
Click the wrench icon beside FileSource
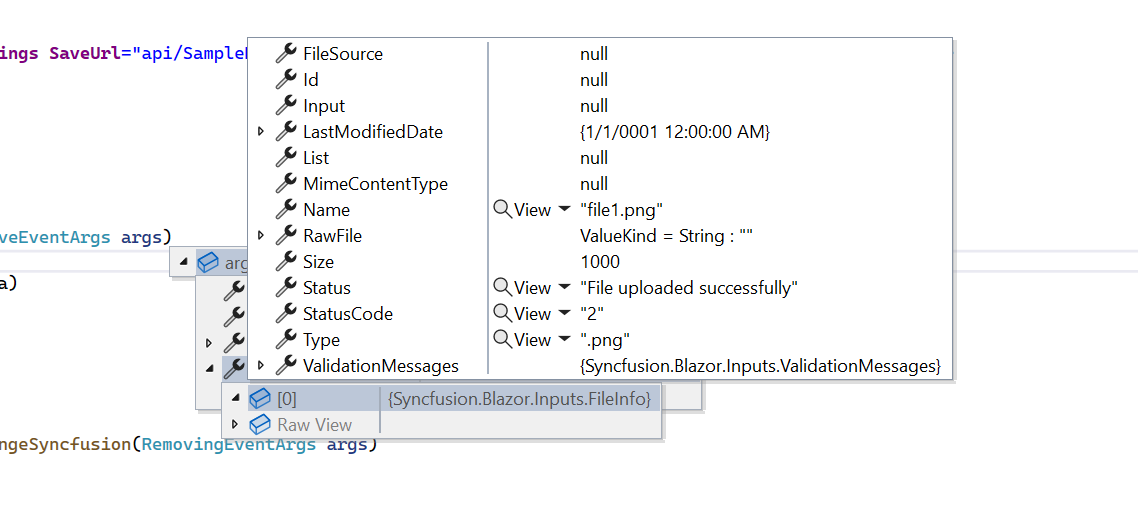point(286,54)
